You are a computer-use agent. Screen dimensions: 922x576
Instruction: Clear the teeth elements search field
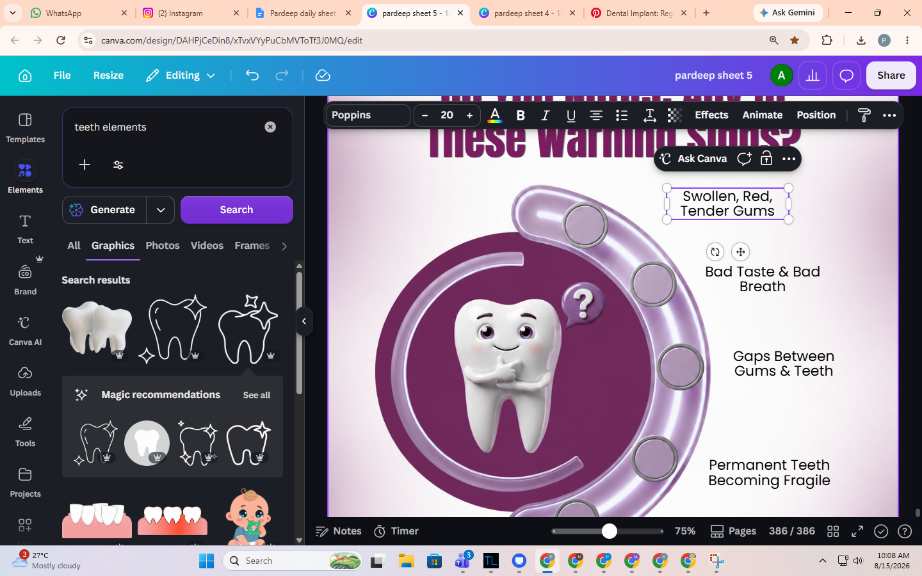[270, 127]
